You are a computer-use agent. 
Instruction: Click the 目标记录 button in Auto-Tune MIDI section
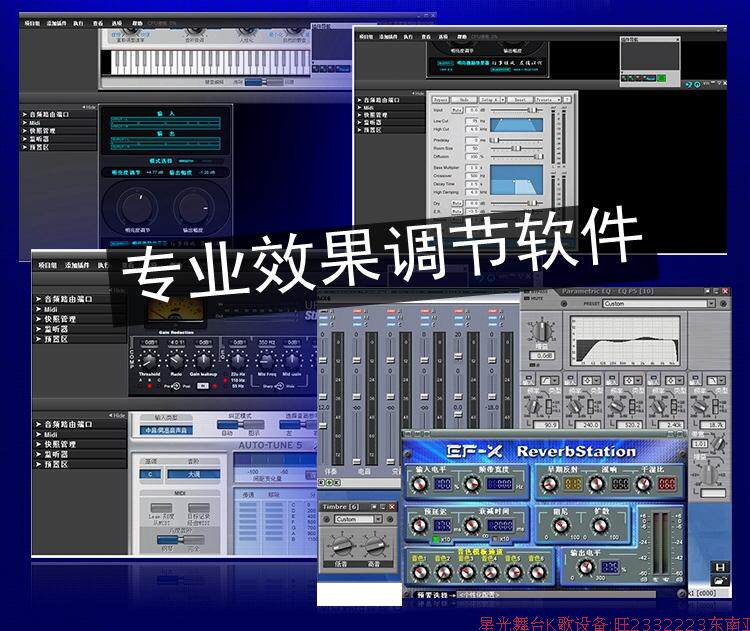[x=199, y=509]
